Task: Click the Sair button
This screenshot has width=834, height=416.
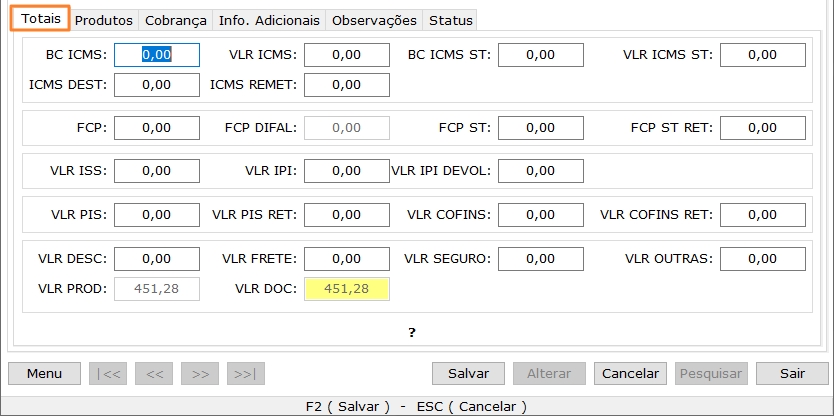Action: 793,373
